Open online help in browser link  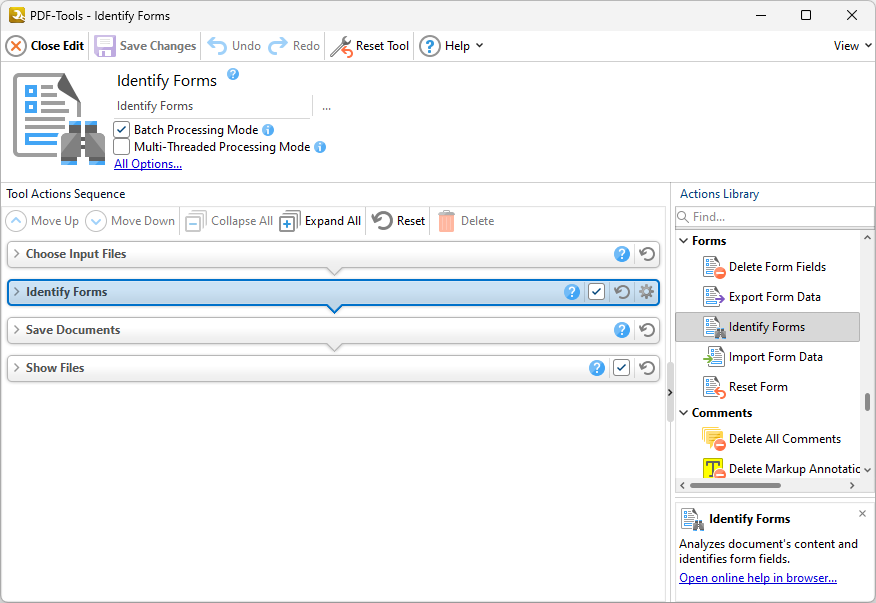coord(758,578)
